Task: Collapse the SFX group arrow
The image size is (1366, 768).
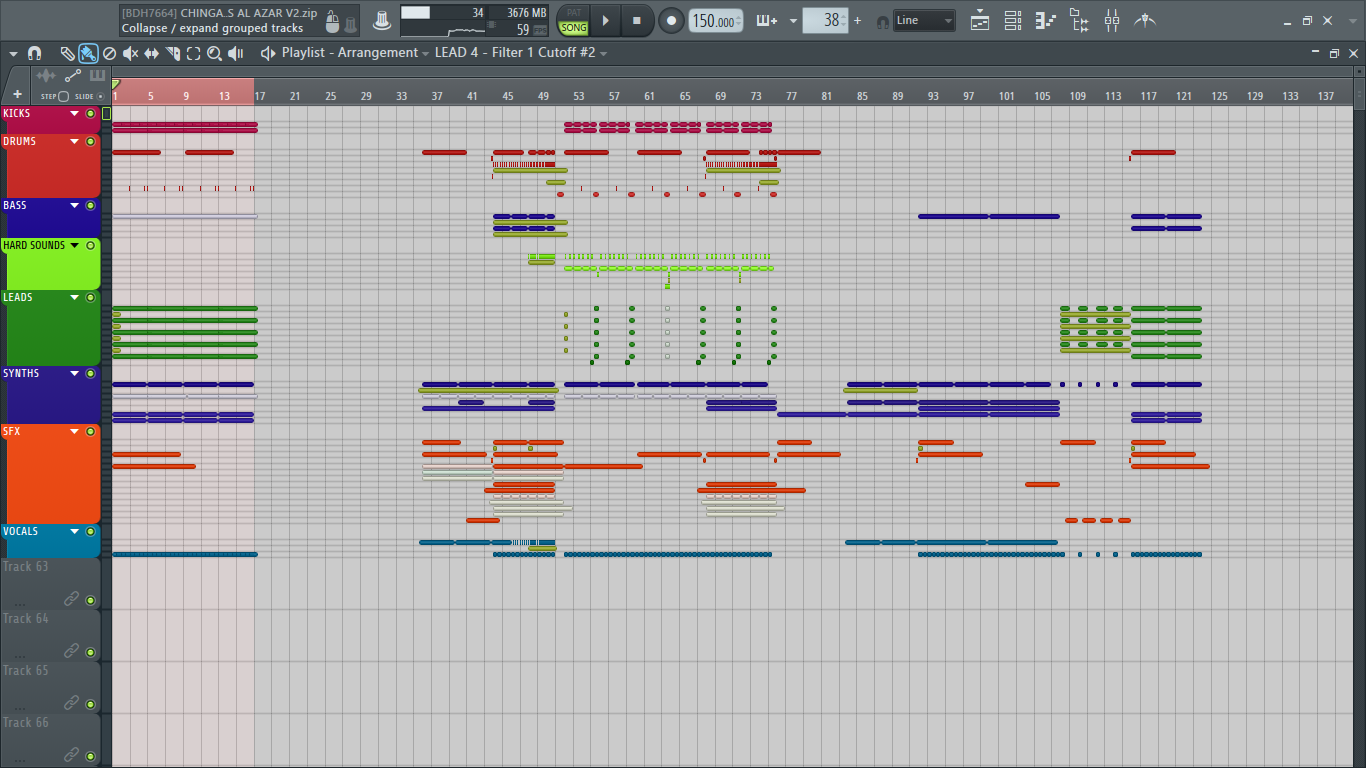Action: click(x=74, y=432)
